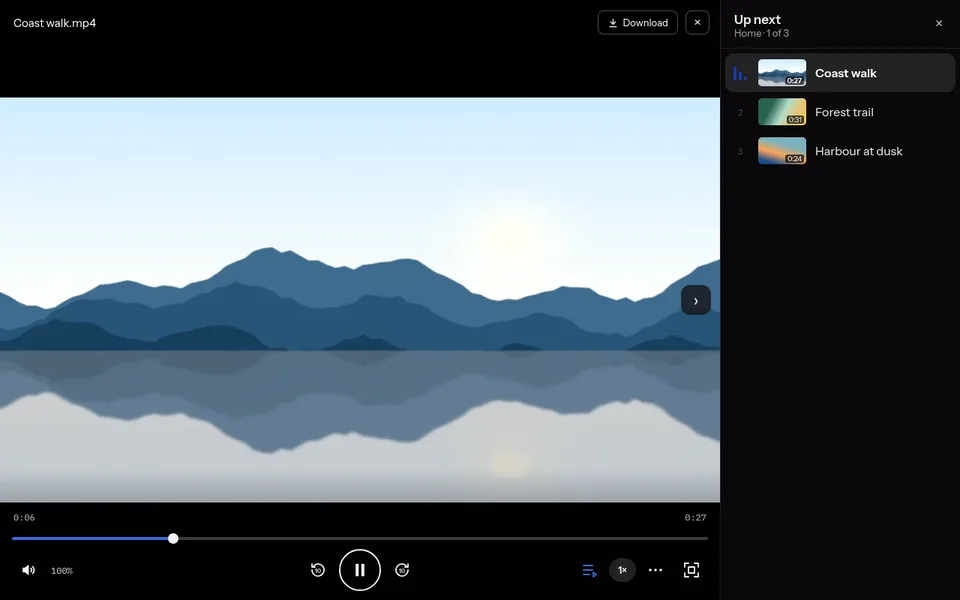Click the 0:06 elapsed time label
The image size is (960, 600).
[24, 517]
